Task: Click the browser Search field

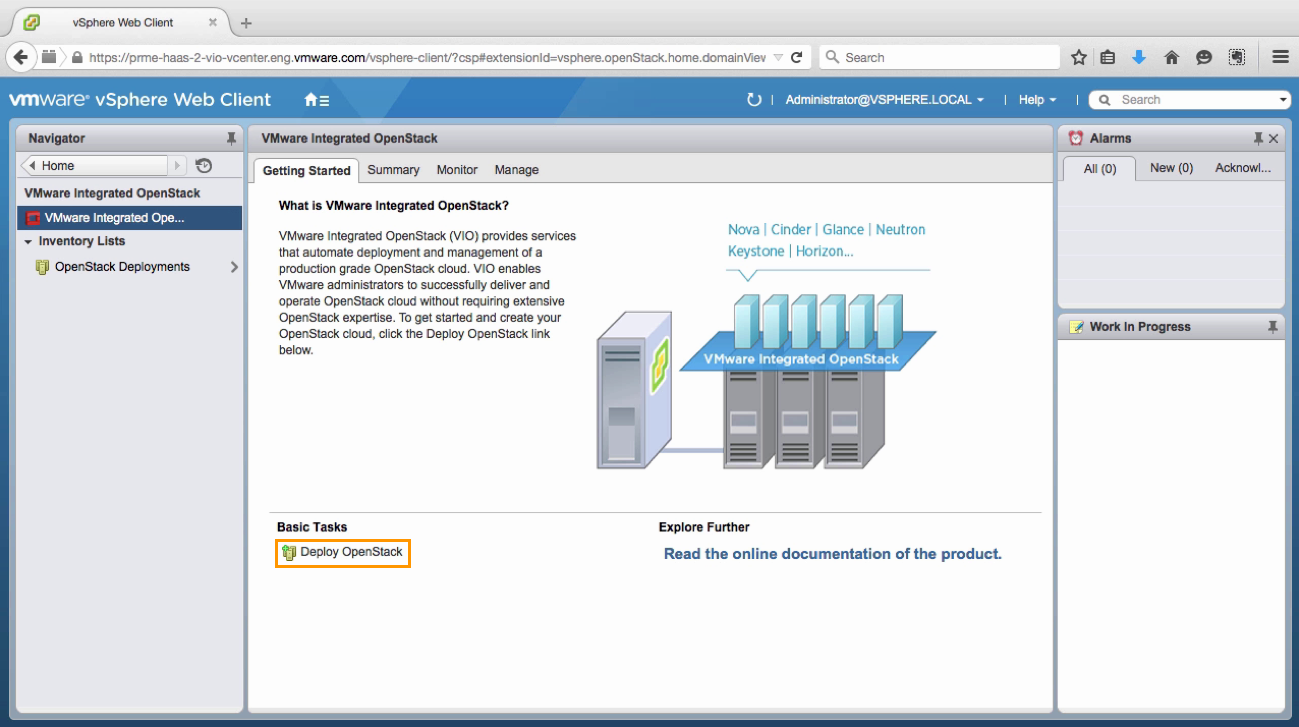Action: [939, 58]
